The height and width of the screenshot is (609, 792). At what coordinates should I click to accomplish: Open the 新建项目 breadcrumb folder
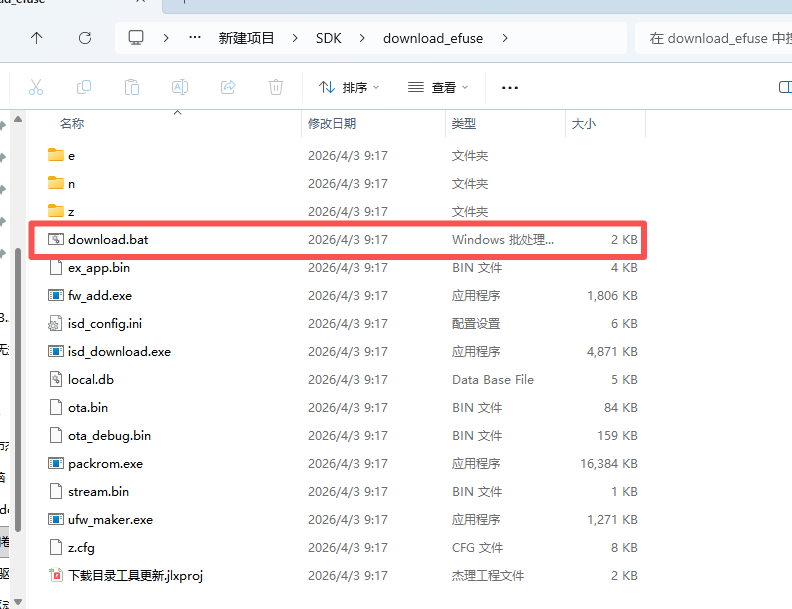pos(246,38)
